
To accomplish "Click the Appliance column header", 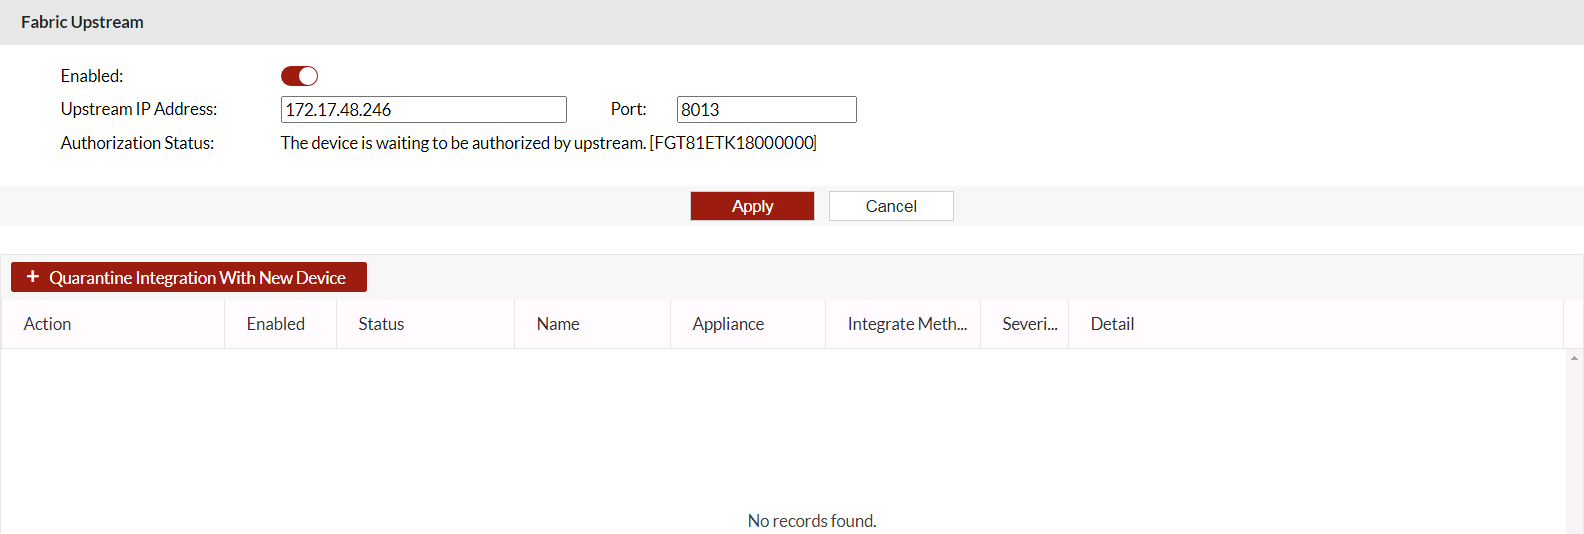I will click(728, 324).
